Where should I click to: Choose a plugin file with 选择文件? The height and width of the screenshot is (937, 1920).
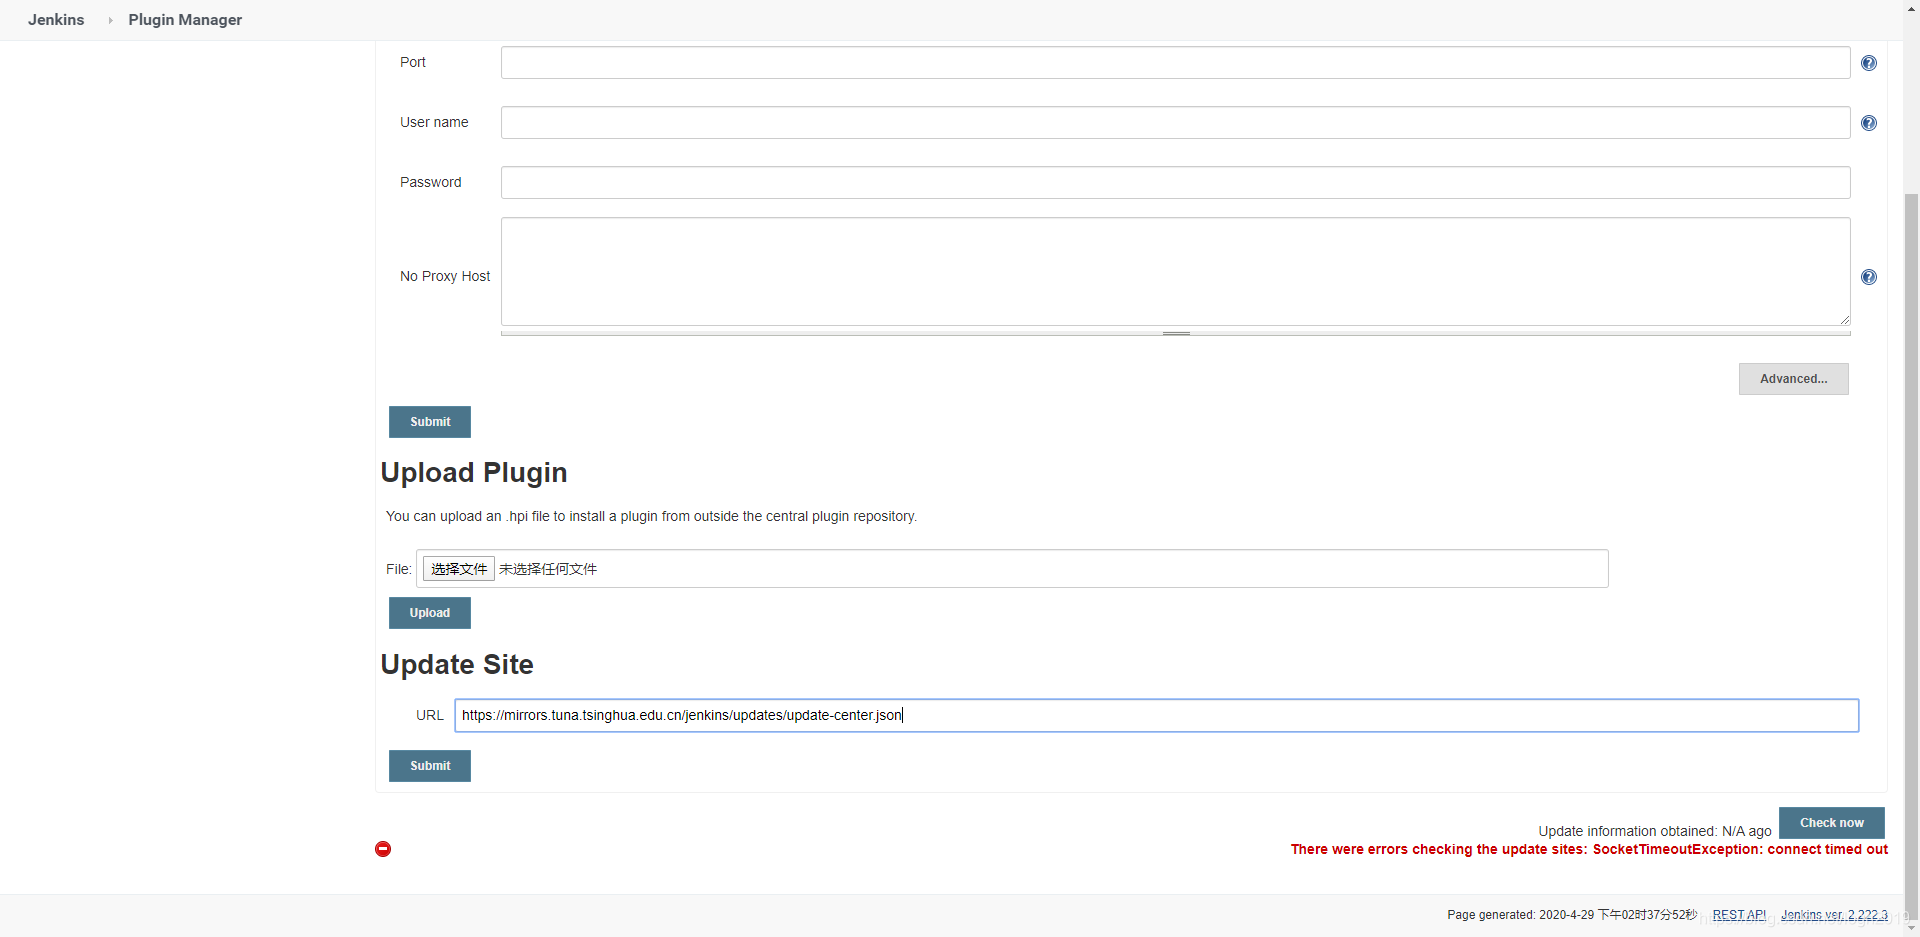pos(459,569)
